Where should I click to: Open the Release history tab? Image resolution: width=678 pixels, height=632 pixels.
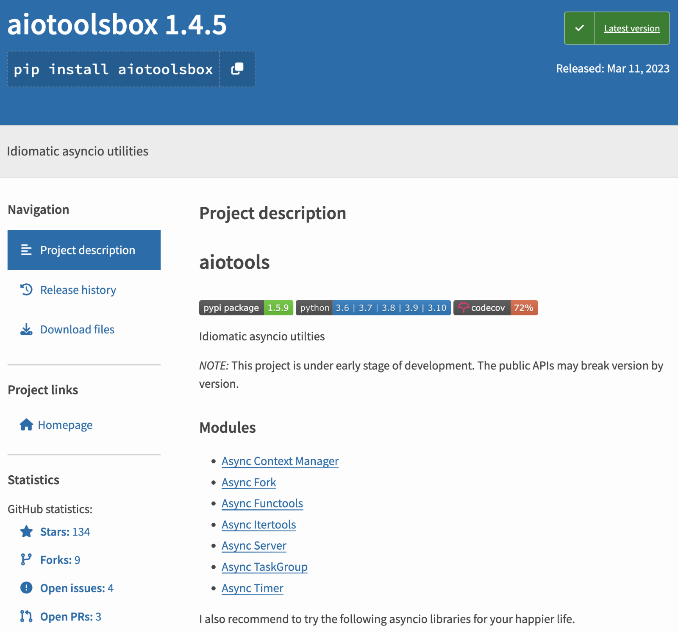pos(78,290)
